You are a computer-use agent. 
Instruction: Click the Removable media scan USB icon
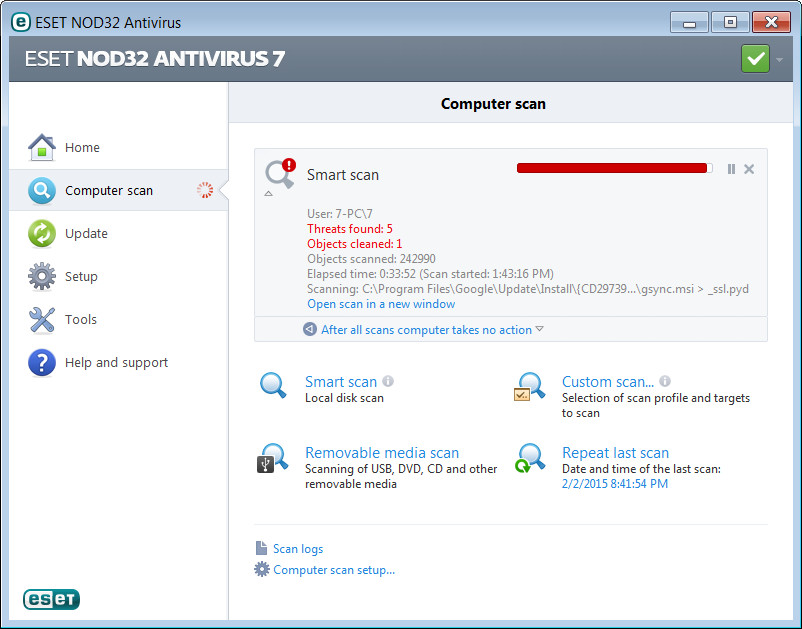click(x=272, y=458)
